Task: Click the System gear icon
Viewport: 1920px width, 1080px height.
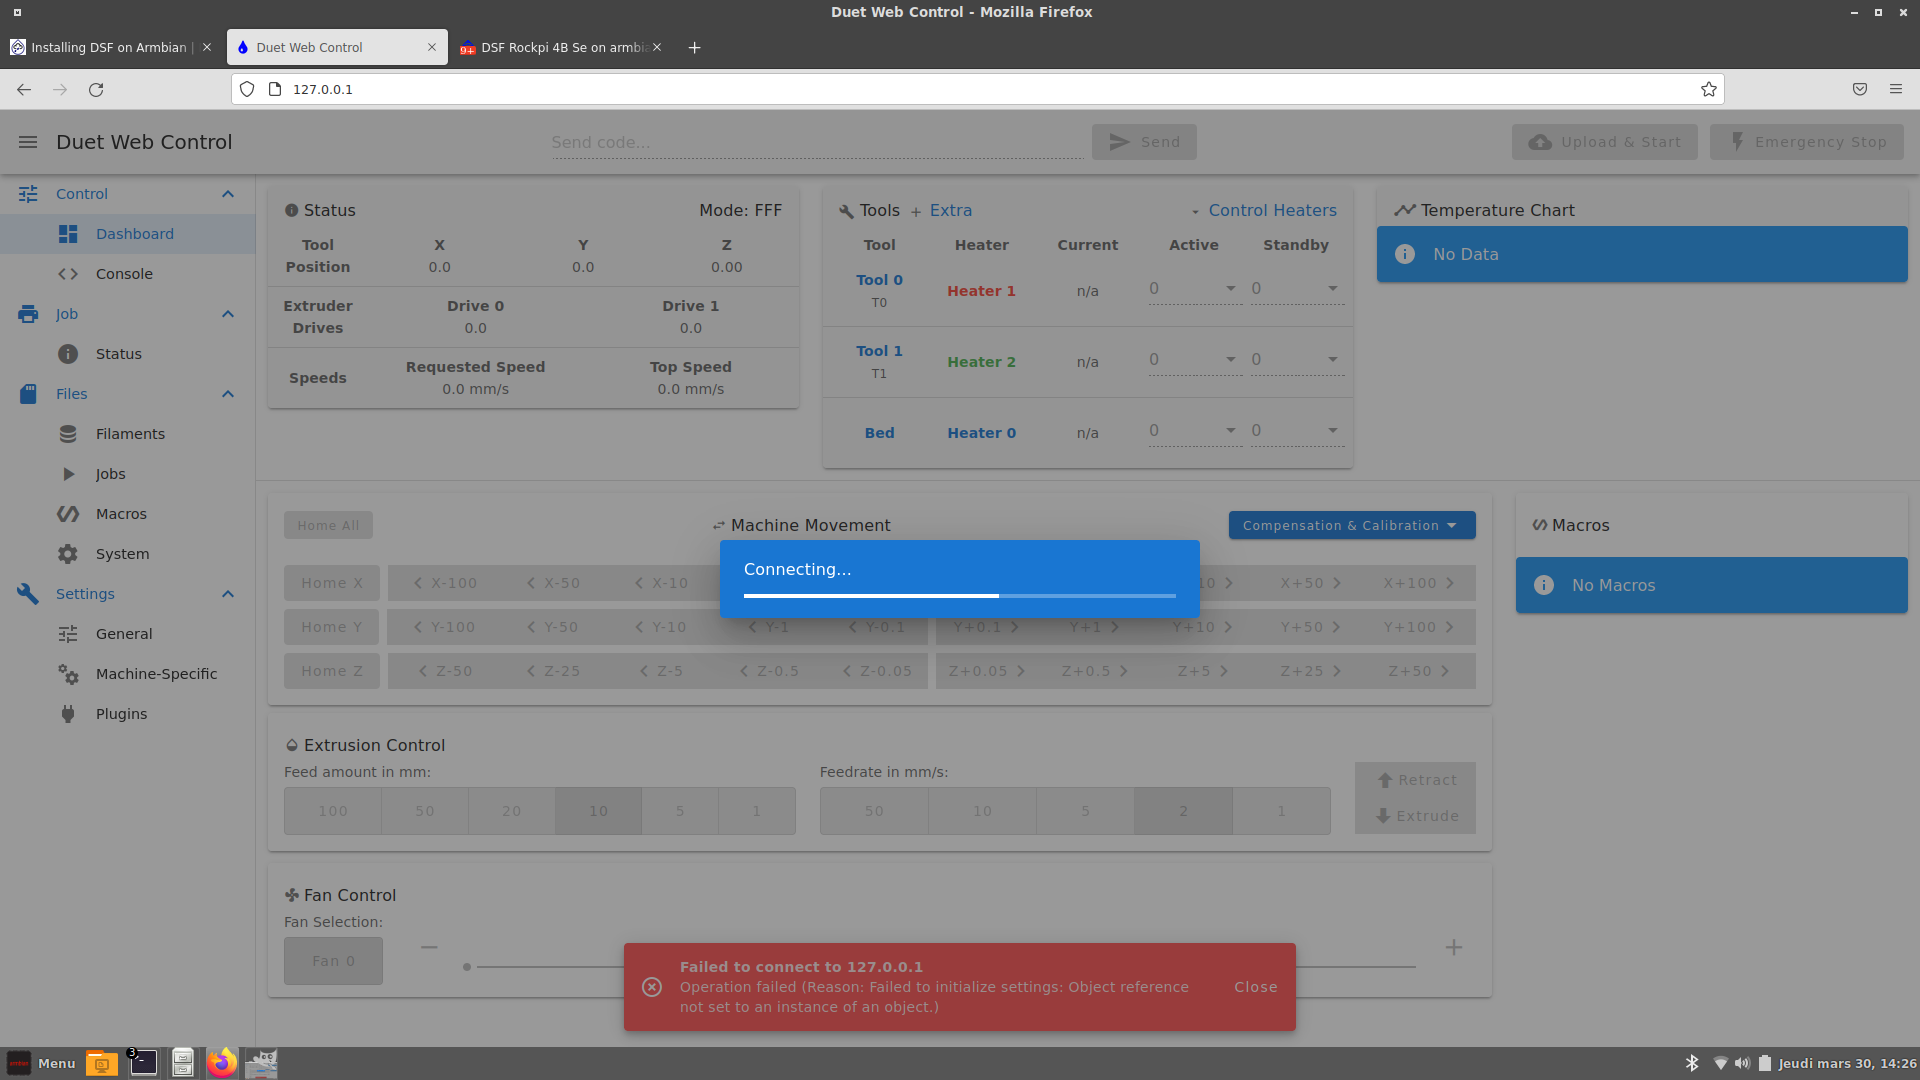Action: point(68,554)
